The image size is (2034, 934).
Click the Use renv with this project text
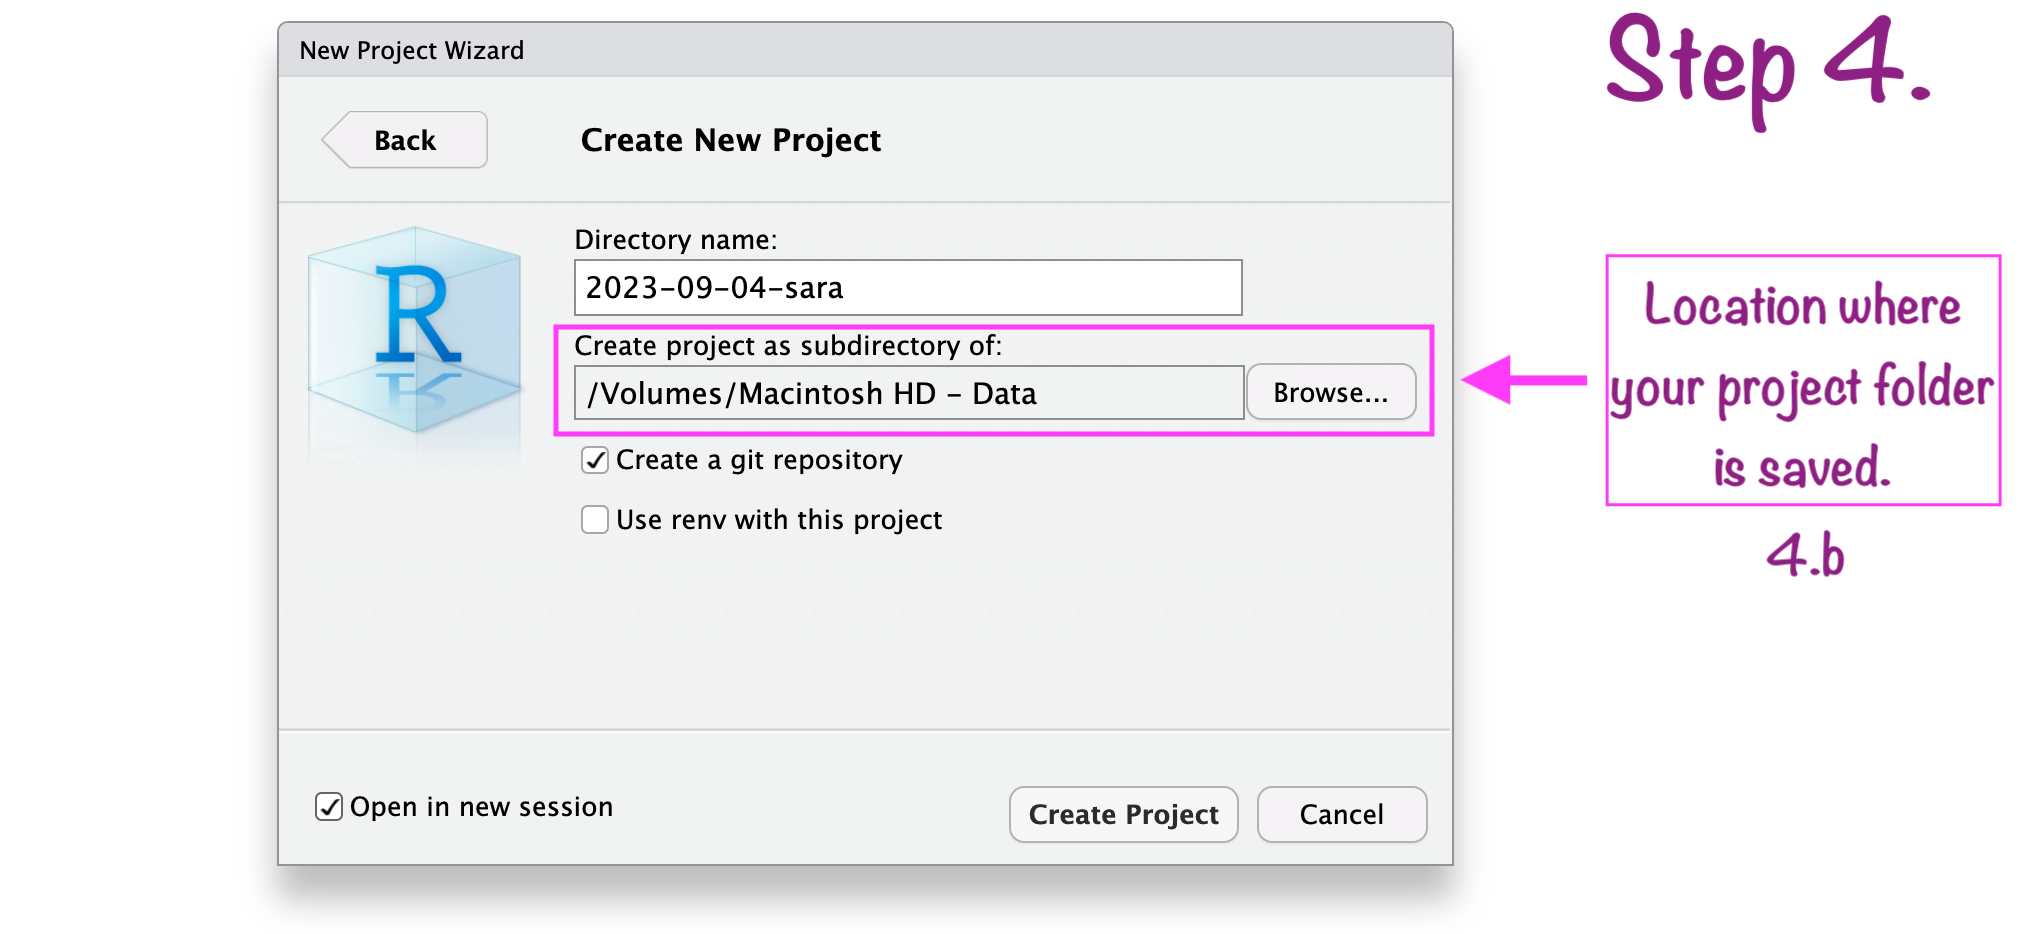(779, 520)
